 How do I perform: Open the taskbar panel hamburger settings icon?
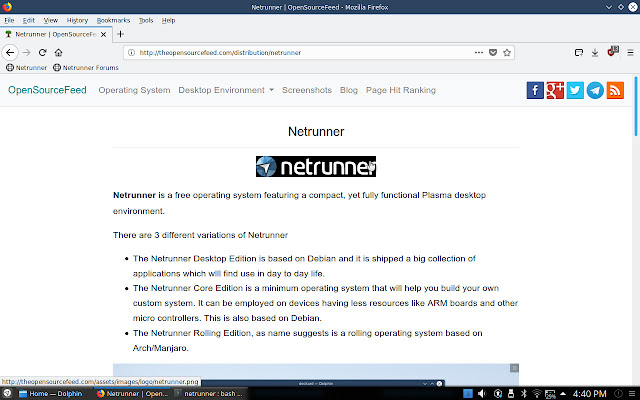[632, 393]
